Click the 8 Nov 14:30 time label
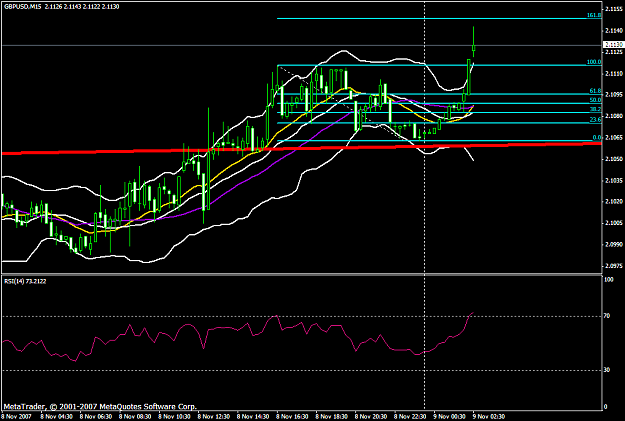Screen dimensions: 625x421 point(253,417)
